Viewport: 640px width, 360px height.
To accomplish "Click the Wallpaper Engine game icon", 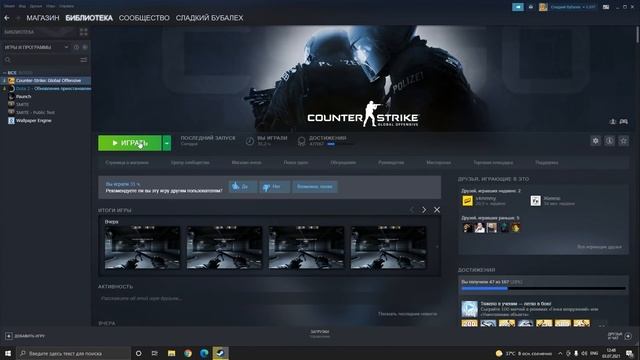I will point(11,120).
